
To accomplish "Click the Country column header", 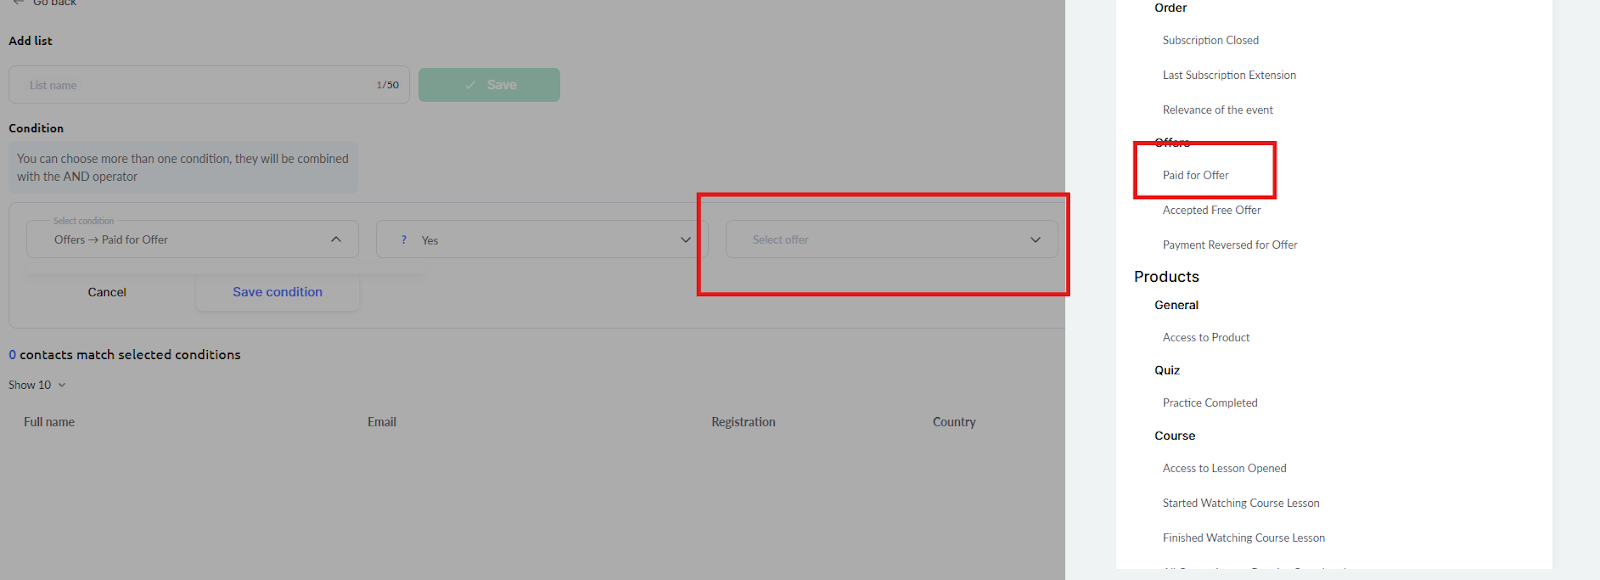I will [x=954, y=422].
